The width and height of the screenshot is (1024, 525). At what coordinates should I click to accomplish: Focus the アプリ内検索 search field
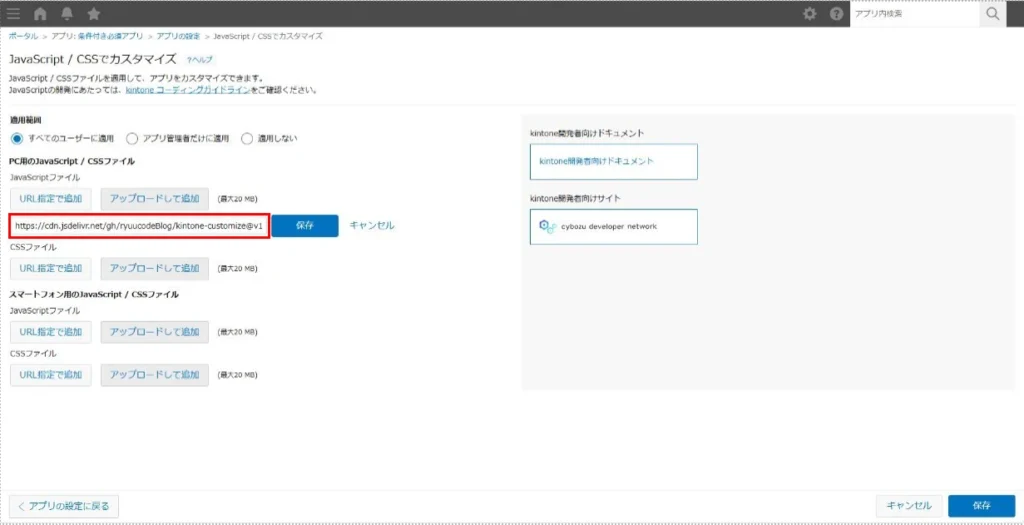point(915,14)
